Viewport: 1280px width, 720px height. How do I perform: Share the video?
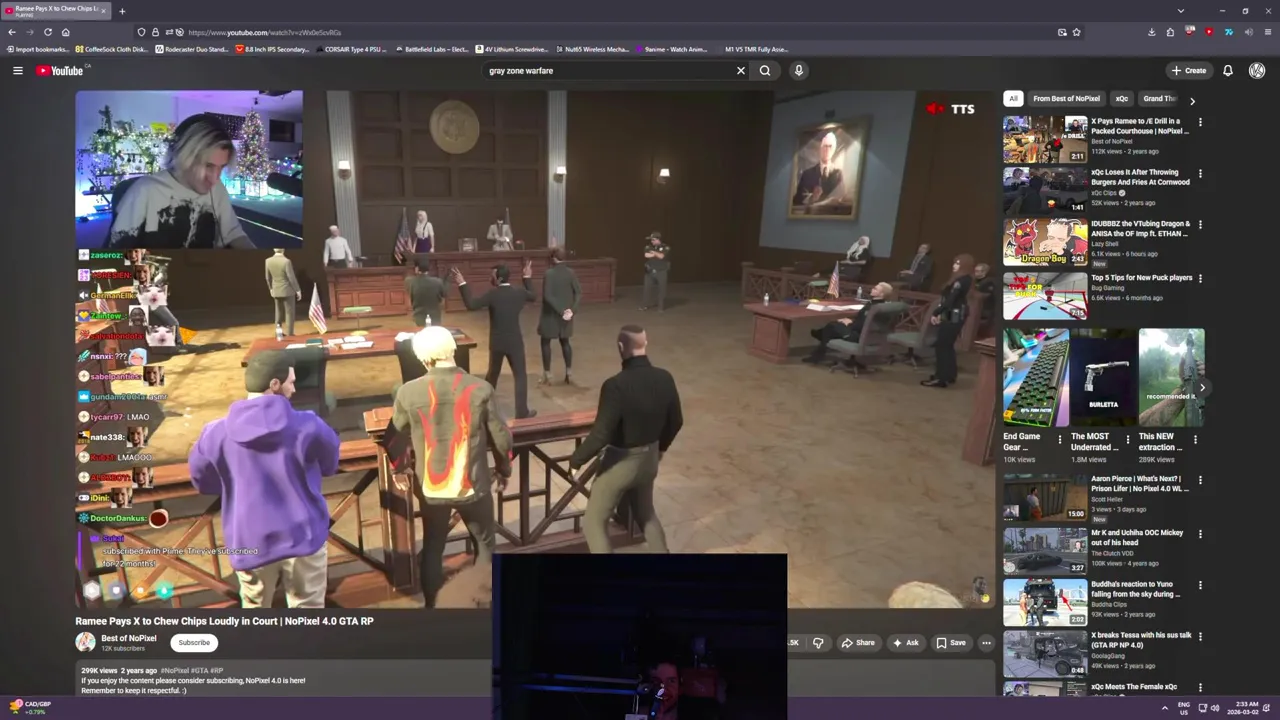(x=858, y=643)
